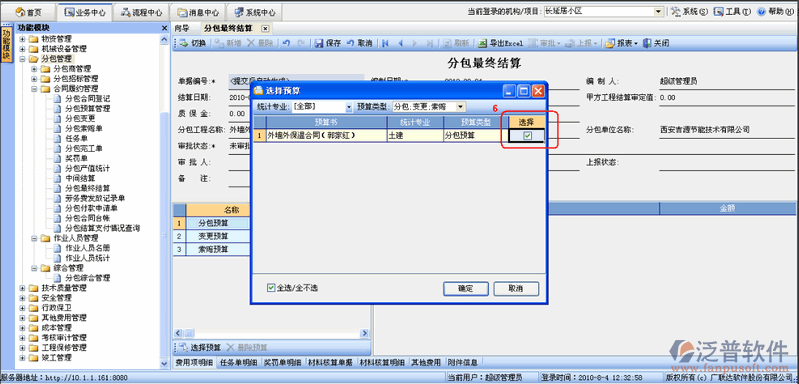This screenshot has width=799, height=384.
Task: Select 分包合同台帐 tree item
Action: point(88,218)
